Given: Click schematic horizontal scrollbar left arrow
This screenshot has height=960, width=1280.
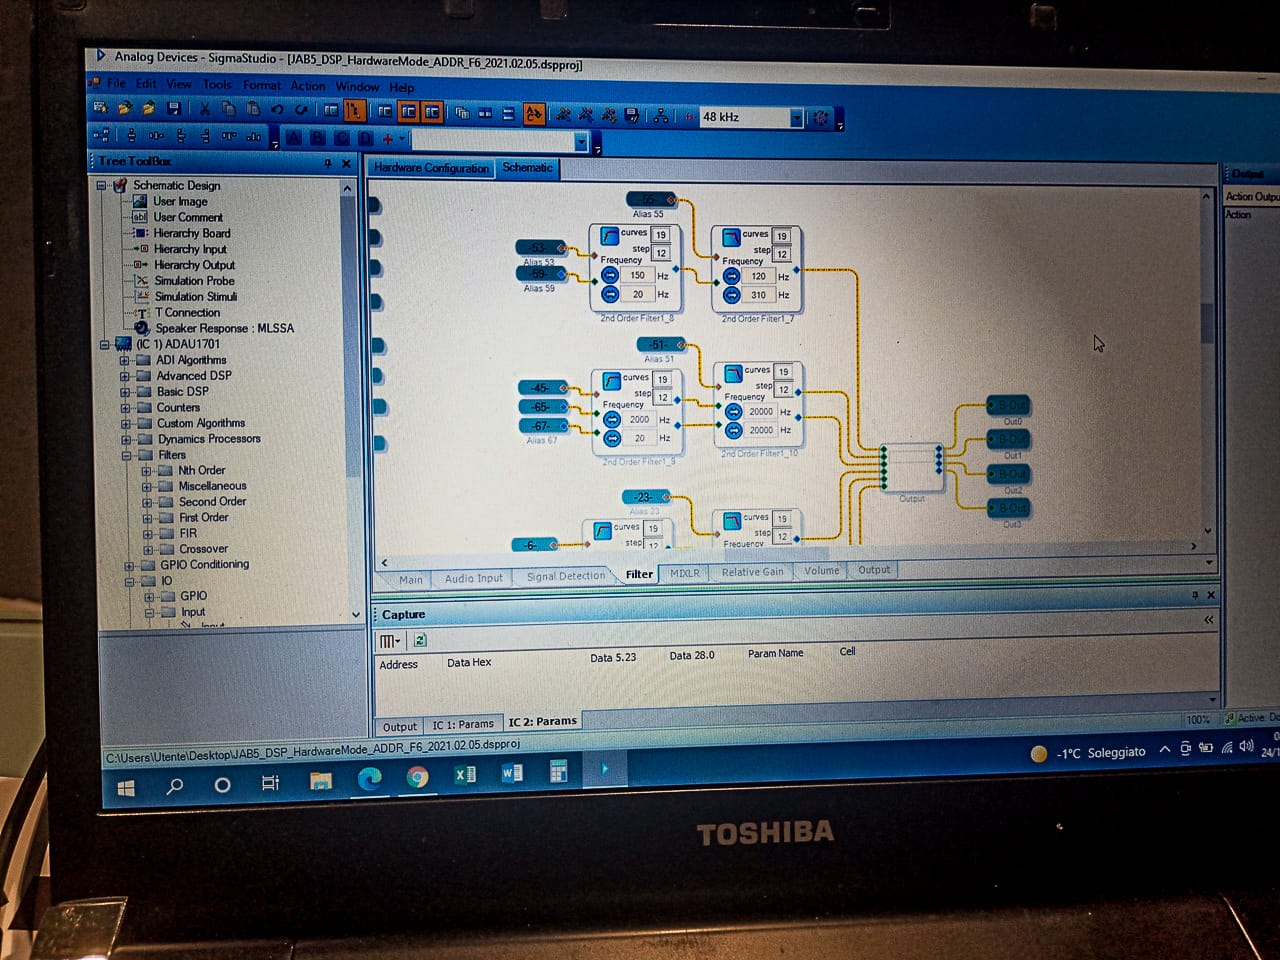Looking at the screenshot, I should tap(384, 563).
